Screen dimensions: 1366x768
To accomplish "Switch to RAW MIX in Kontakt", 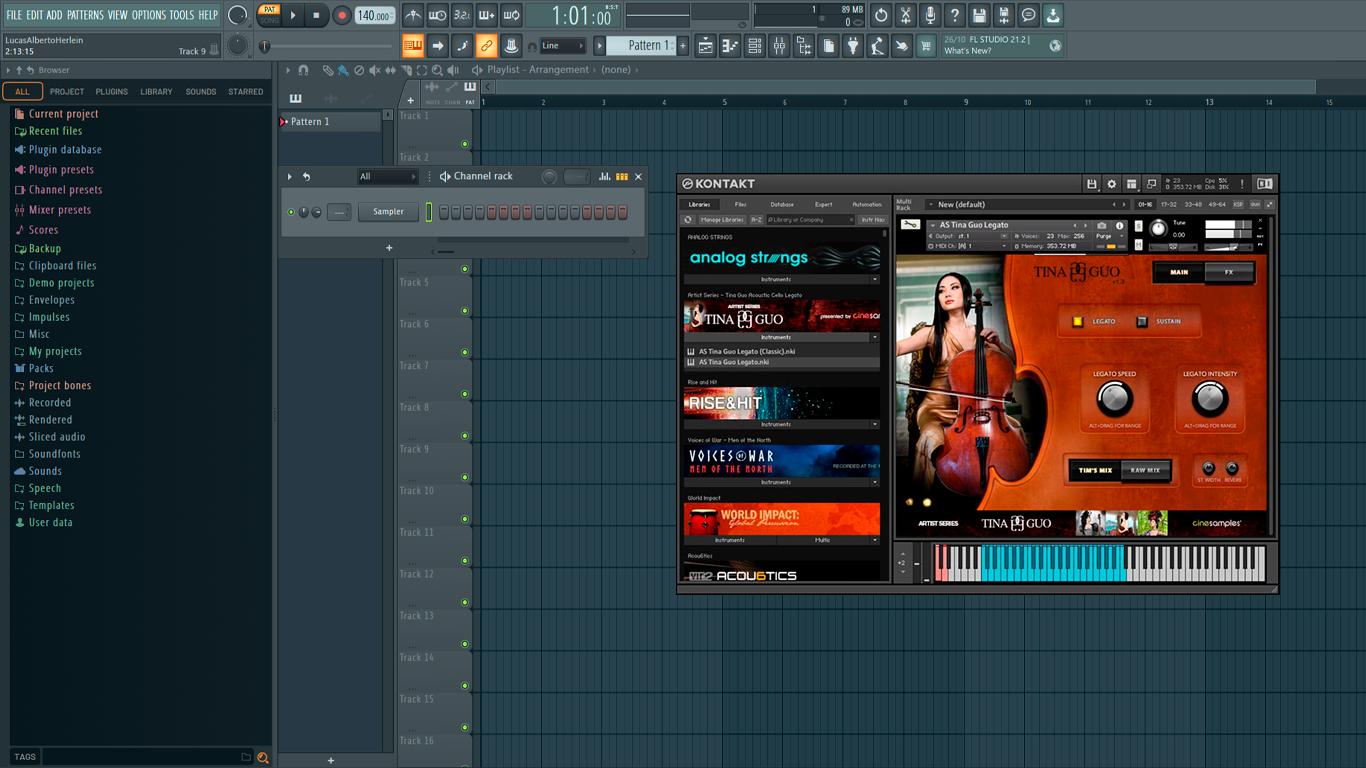I will [1145, 470].
